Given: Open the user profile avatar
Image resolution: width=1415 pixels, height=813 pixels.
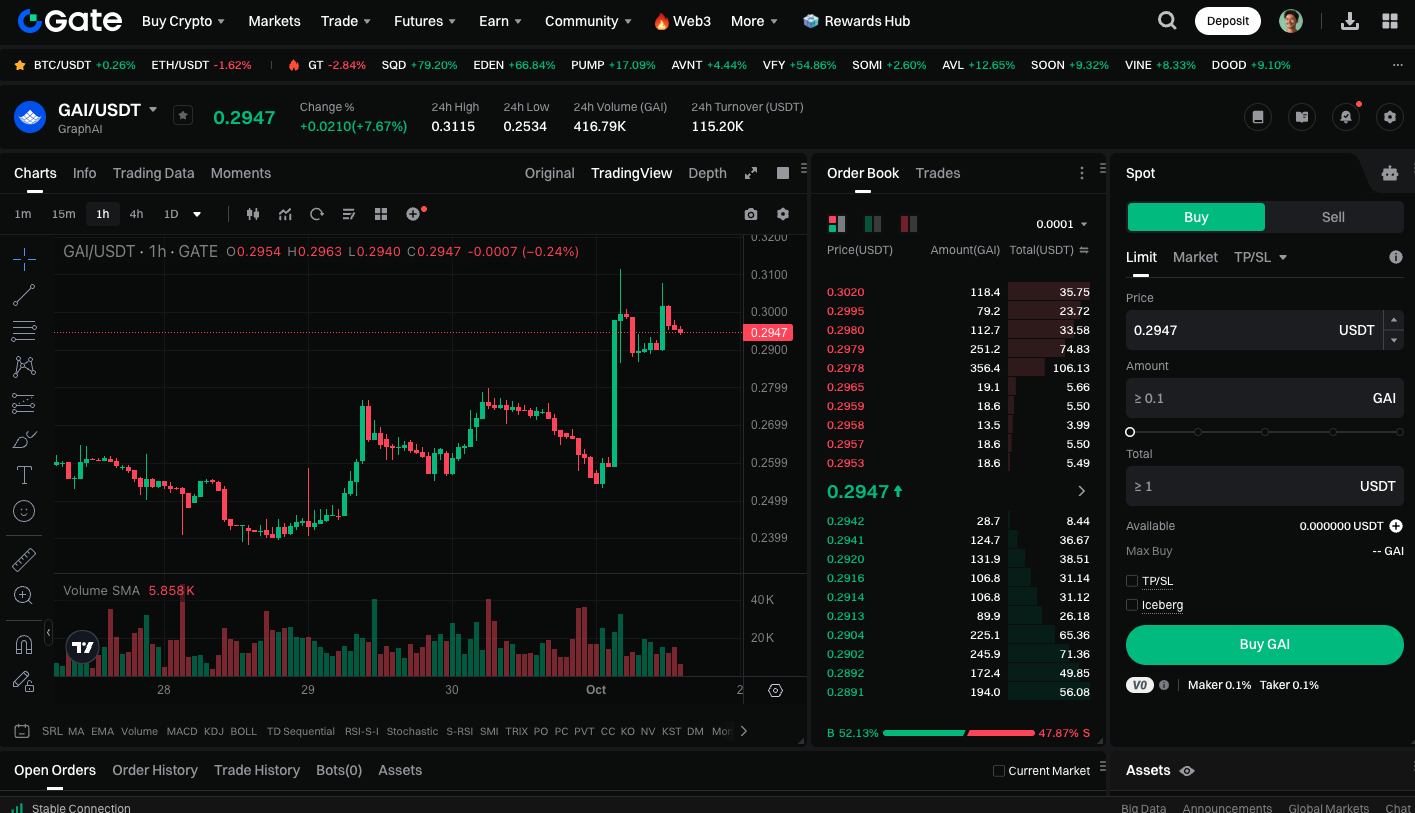Looking at the screenshot, I should pyautogui.click(x=1291, y=21).
